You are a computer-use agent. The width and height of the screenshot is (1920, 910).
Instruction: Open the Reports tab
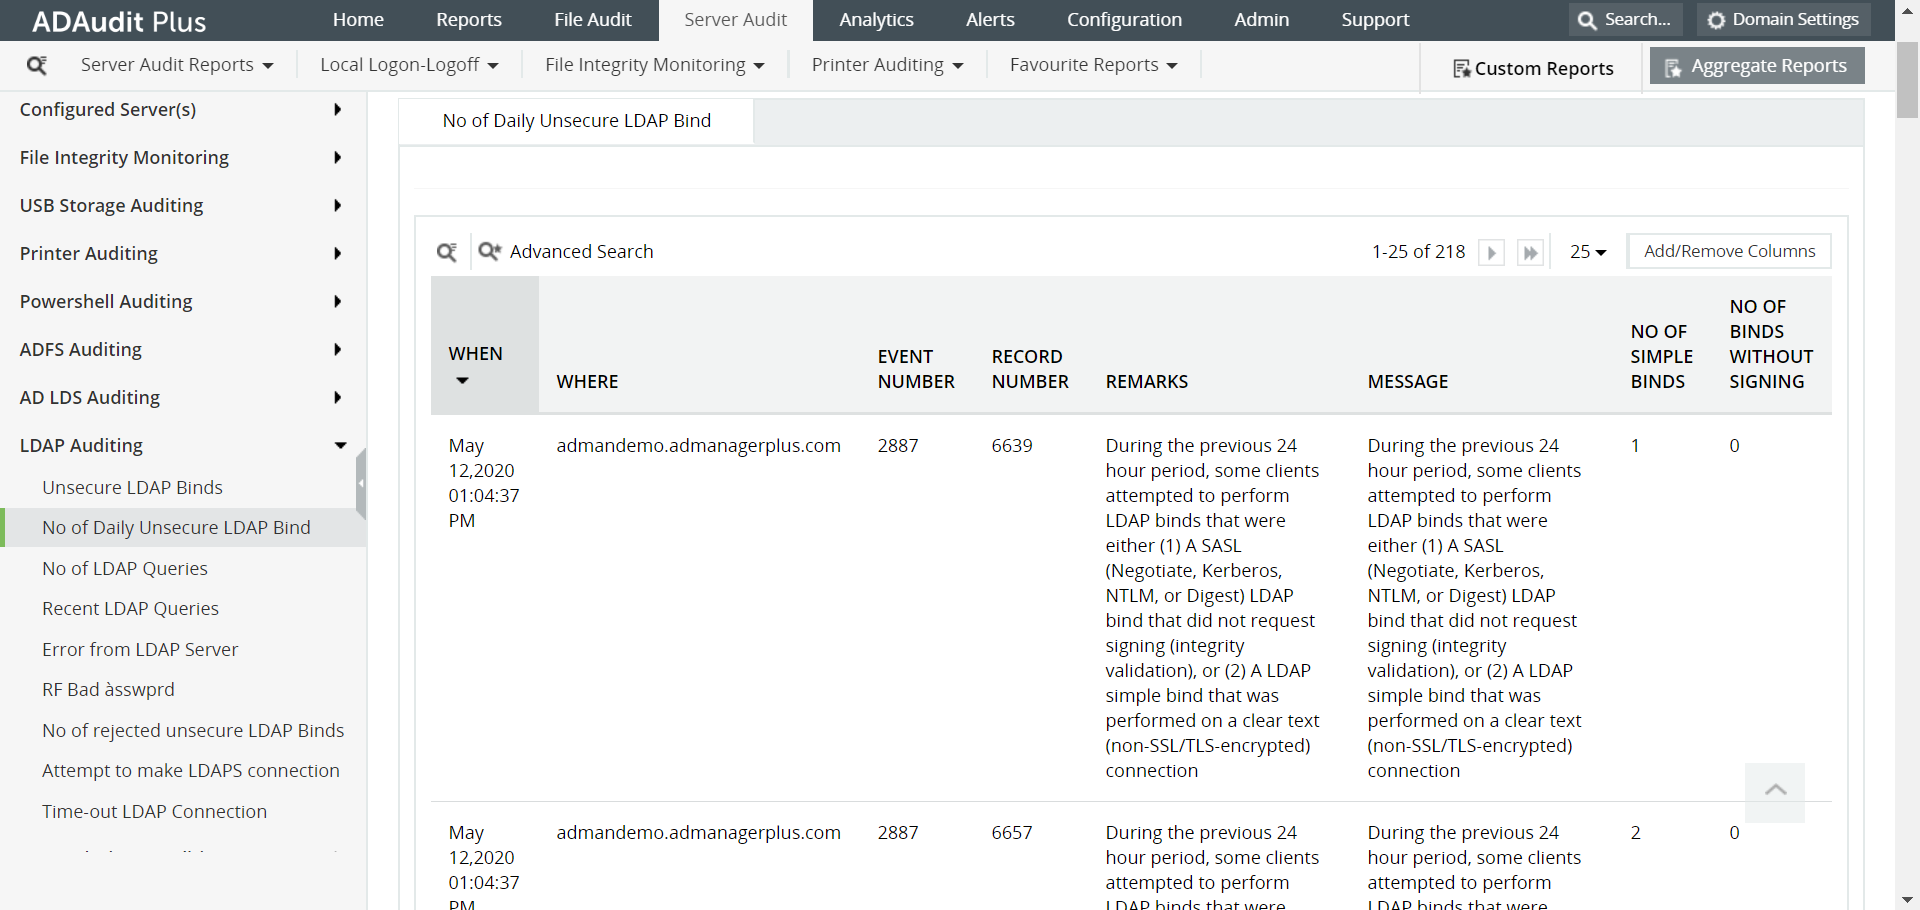469,20
